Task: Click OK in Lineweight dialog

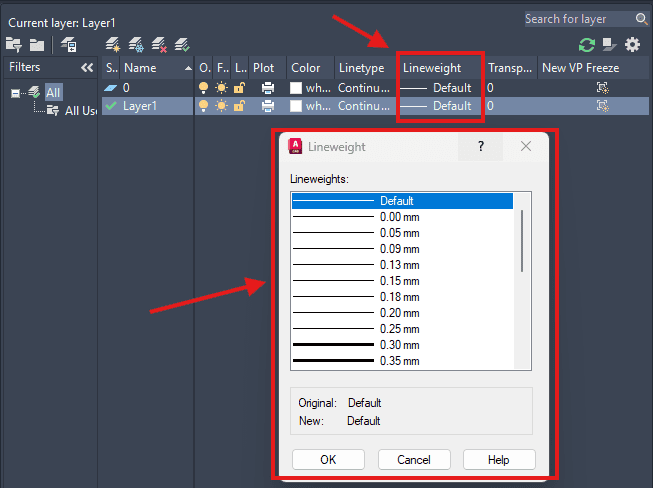Action: click(x=328, y=460)
